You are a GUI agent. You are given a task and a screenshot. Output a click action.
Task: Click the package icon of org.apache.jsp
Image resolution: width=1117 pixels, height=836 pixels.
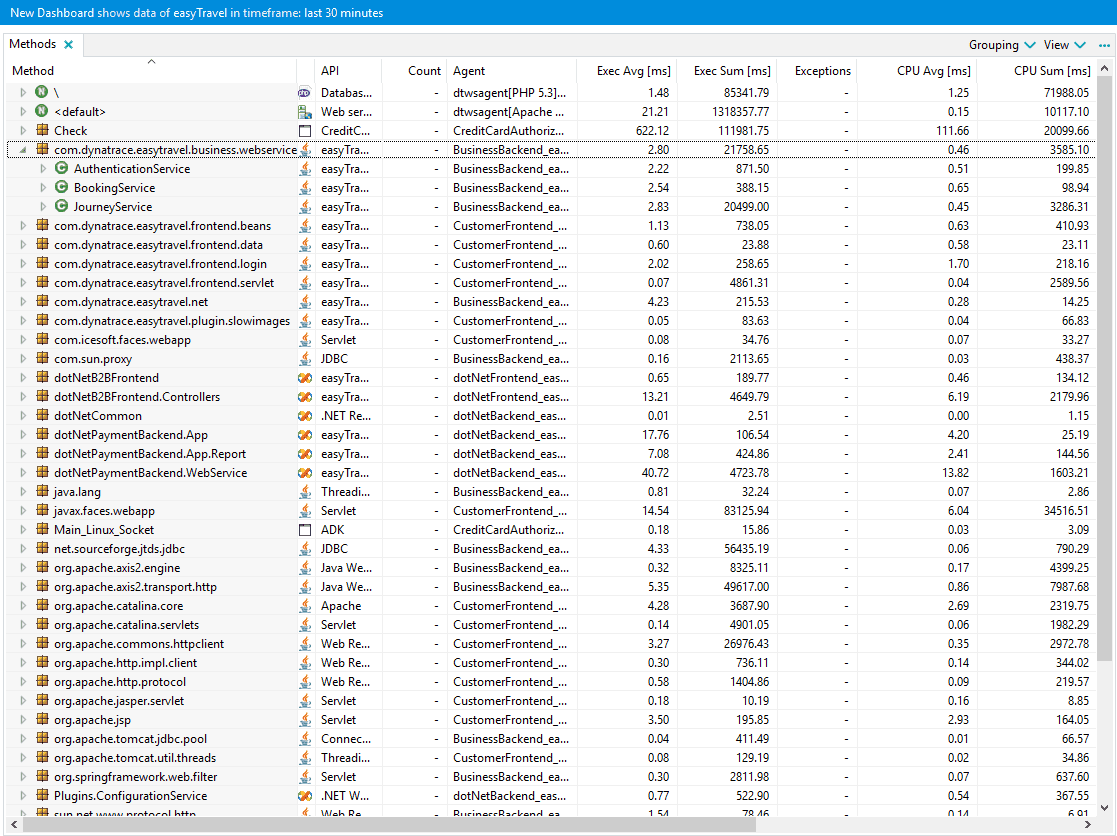[42, 719]
